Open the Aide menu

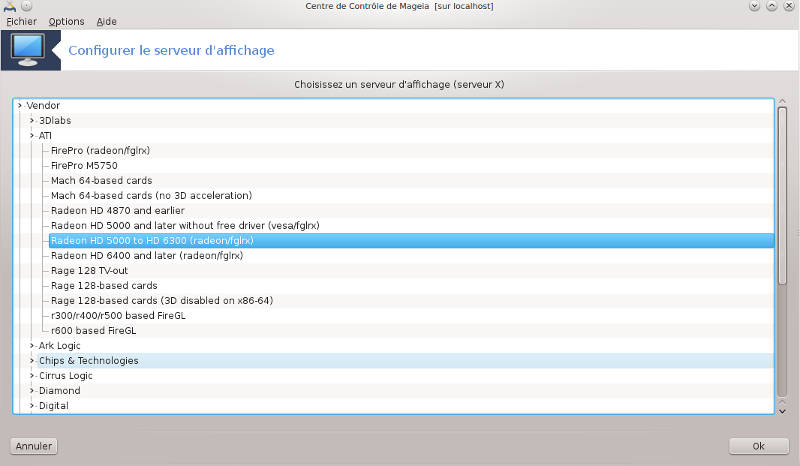(x=107, y=21)
